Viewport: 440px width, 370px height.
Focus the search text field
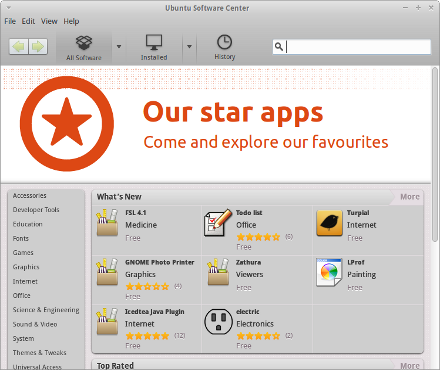(352, 47)
